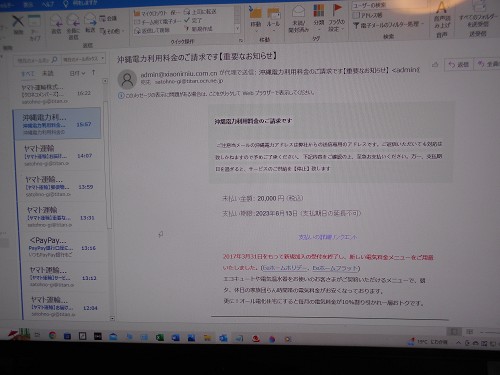Click the lightbulb Tell Me (何をしますか) icon
This screenshot has width=500, height=375.
coord(66,3)
